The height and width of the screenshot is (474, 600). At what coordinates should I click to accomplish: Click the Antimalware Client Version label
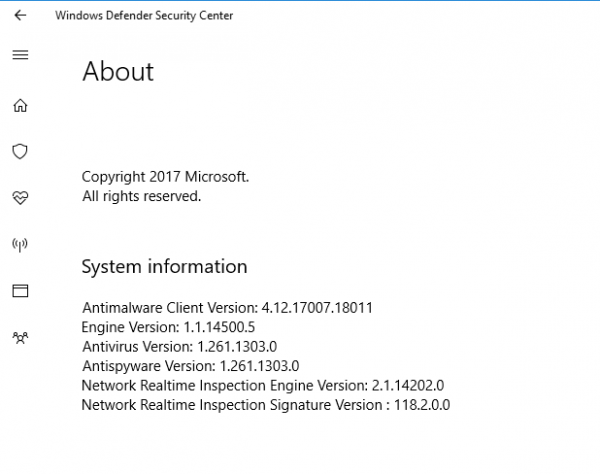point(170,308)
